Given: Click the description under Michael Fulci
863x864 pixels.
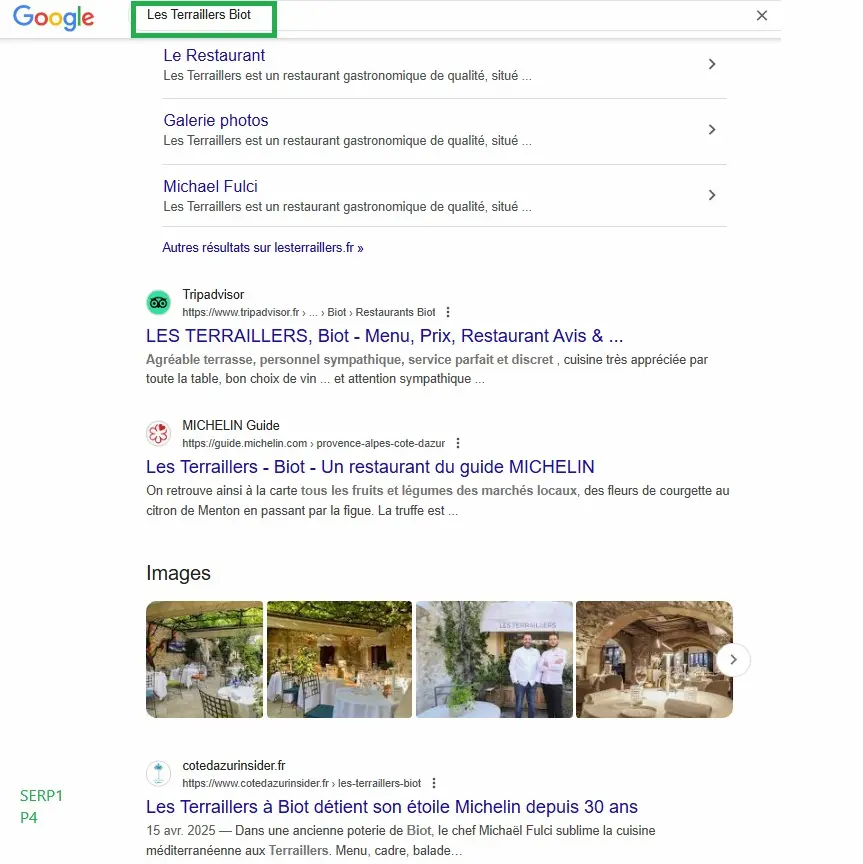Looking at the screenshot, I should pyautogui.click(x=347, y=207).
